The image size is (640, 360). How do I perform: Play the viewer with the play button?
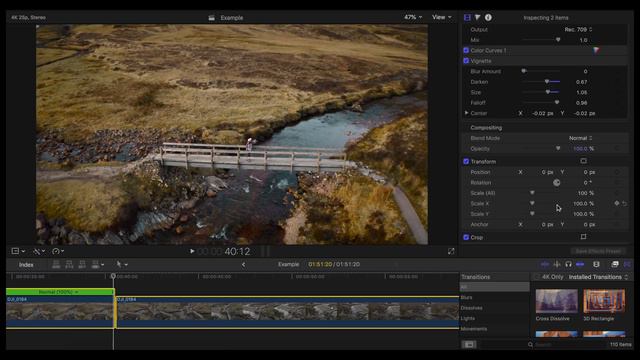tap(192, 251)
